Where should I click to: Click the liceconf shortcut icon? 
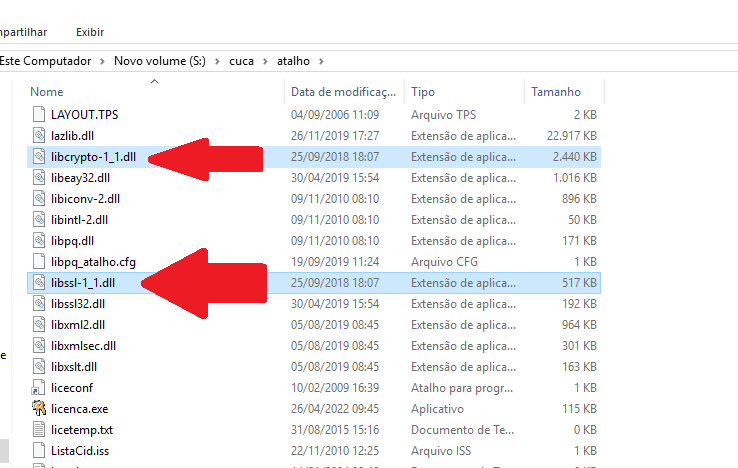click(38, 388)
